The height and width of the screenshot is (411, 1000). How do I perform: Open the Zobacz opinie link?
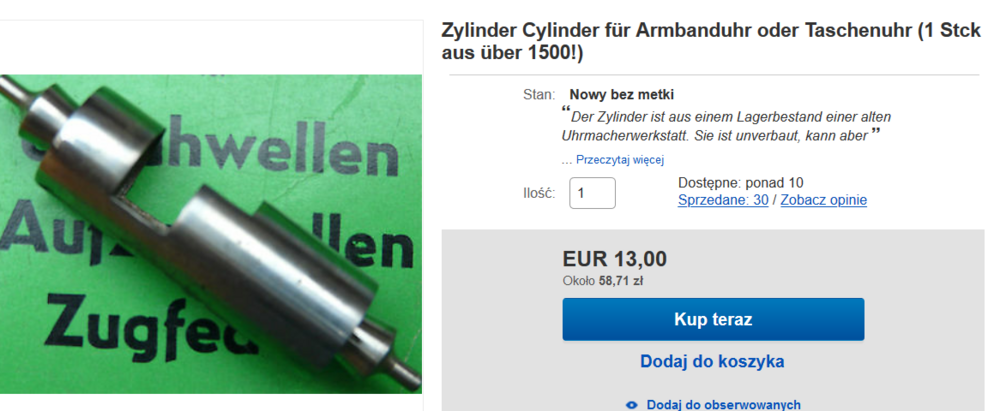point(823,200)
